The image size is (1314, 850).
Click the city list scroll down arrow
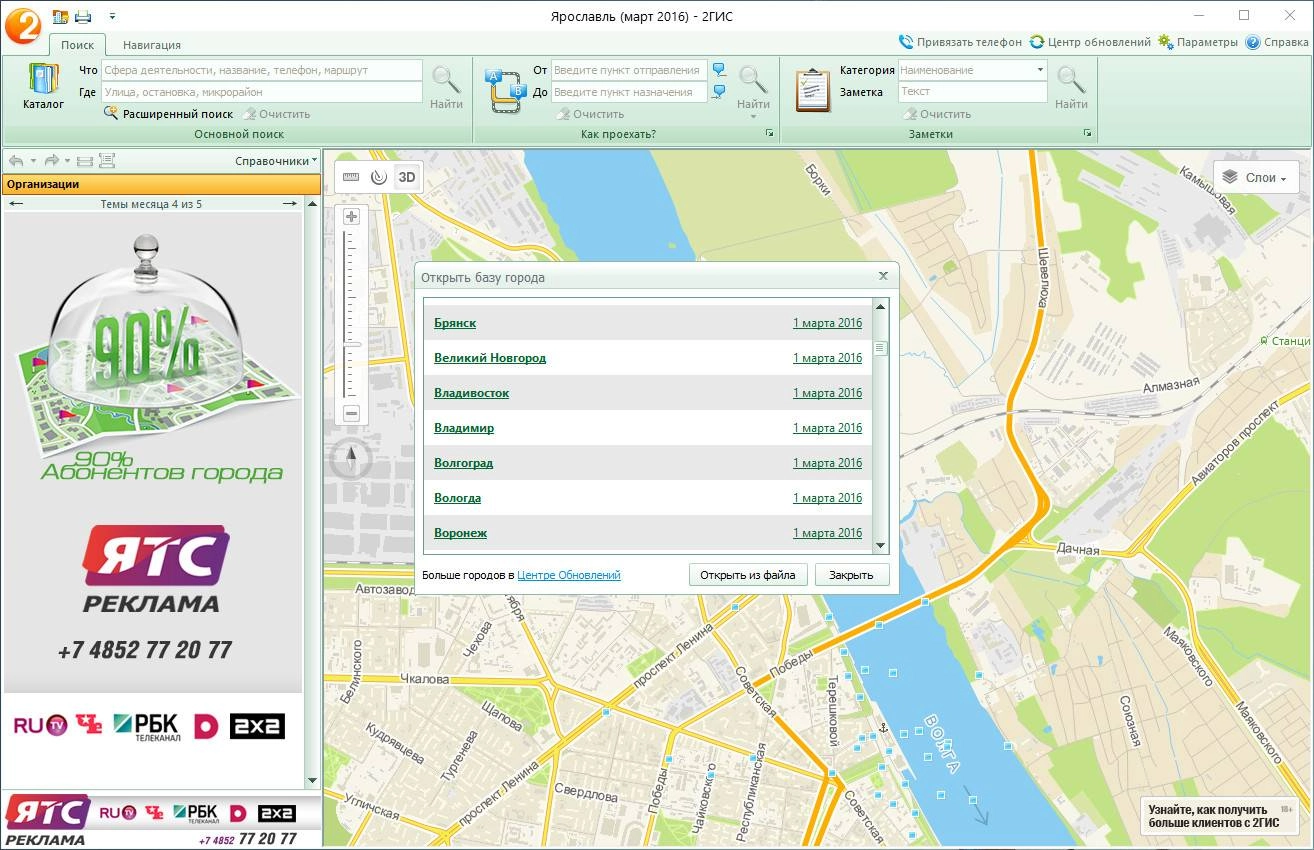point(881,546)
